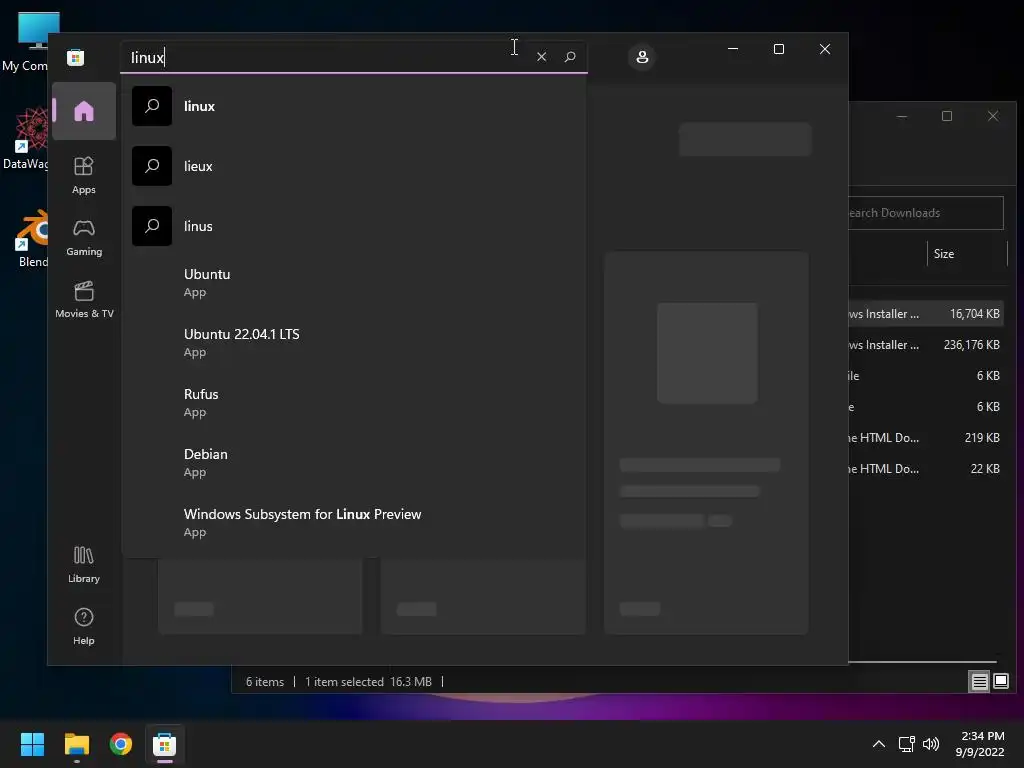Open Help in Microsoft Store sidebar
The width and height of the screenshot is (1024, 768).
[x=84, y=626]
